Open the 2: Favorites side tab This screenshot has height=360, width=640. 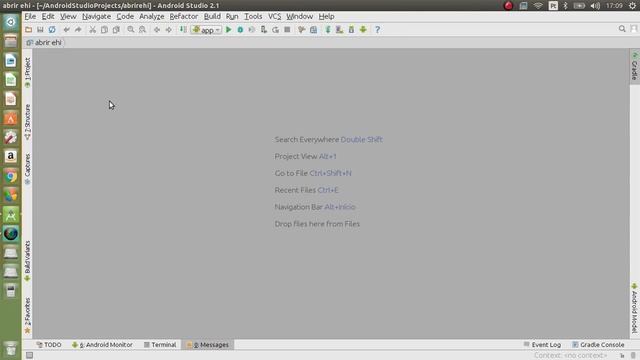pyautogui.click(x=27, y=315)
